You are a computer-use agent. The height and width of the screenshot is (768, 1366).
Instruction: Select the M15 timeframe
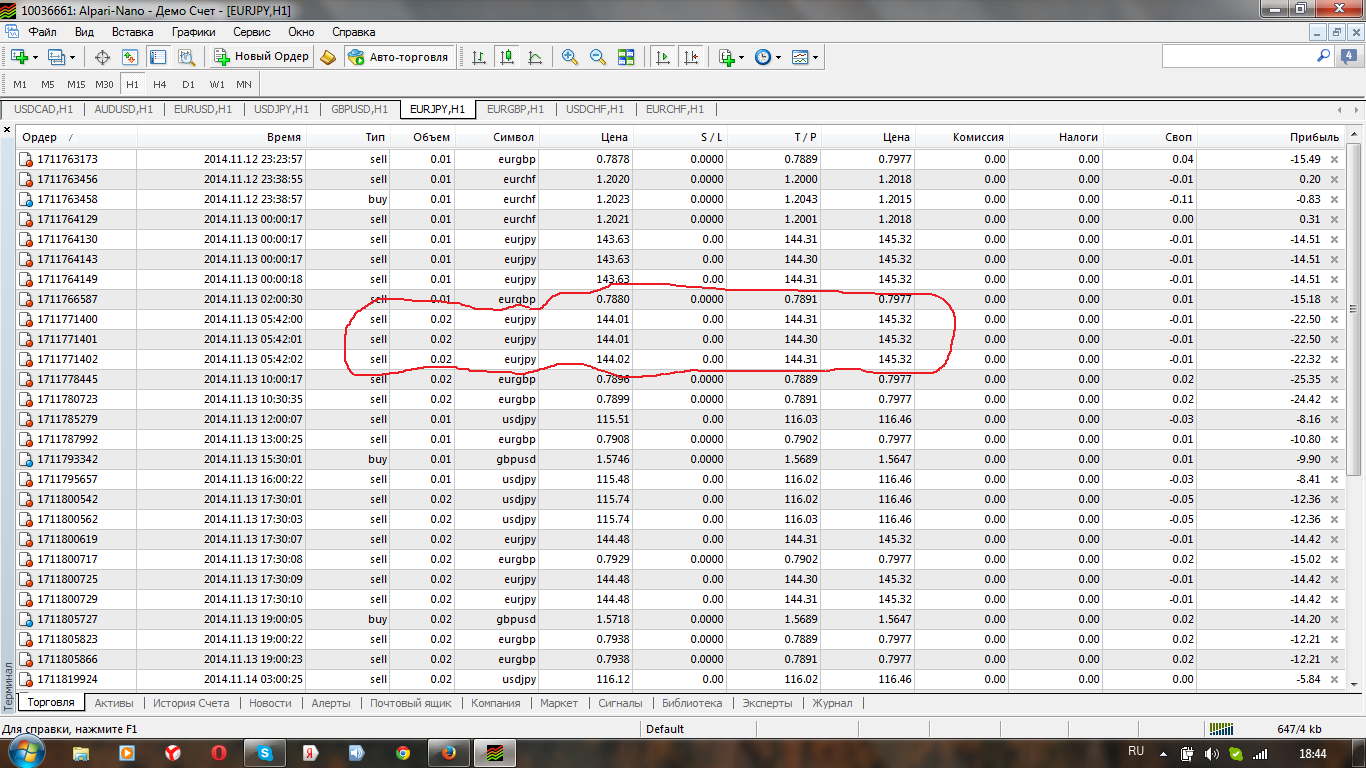[76, 85]
